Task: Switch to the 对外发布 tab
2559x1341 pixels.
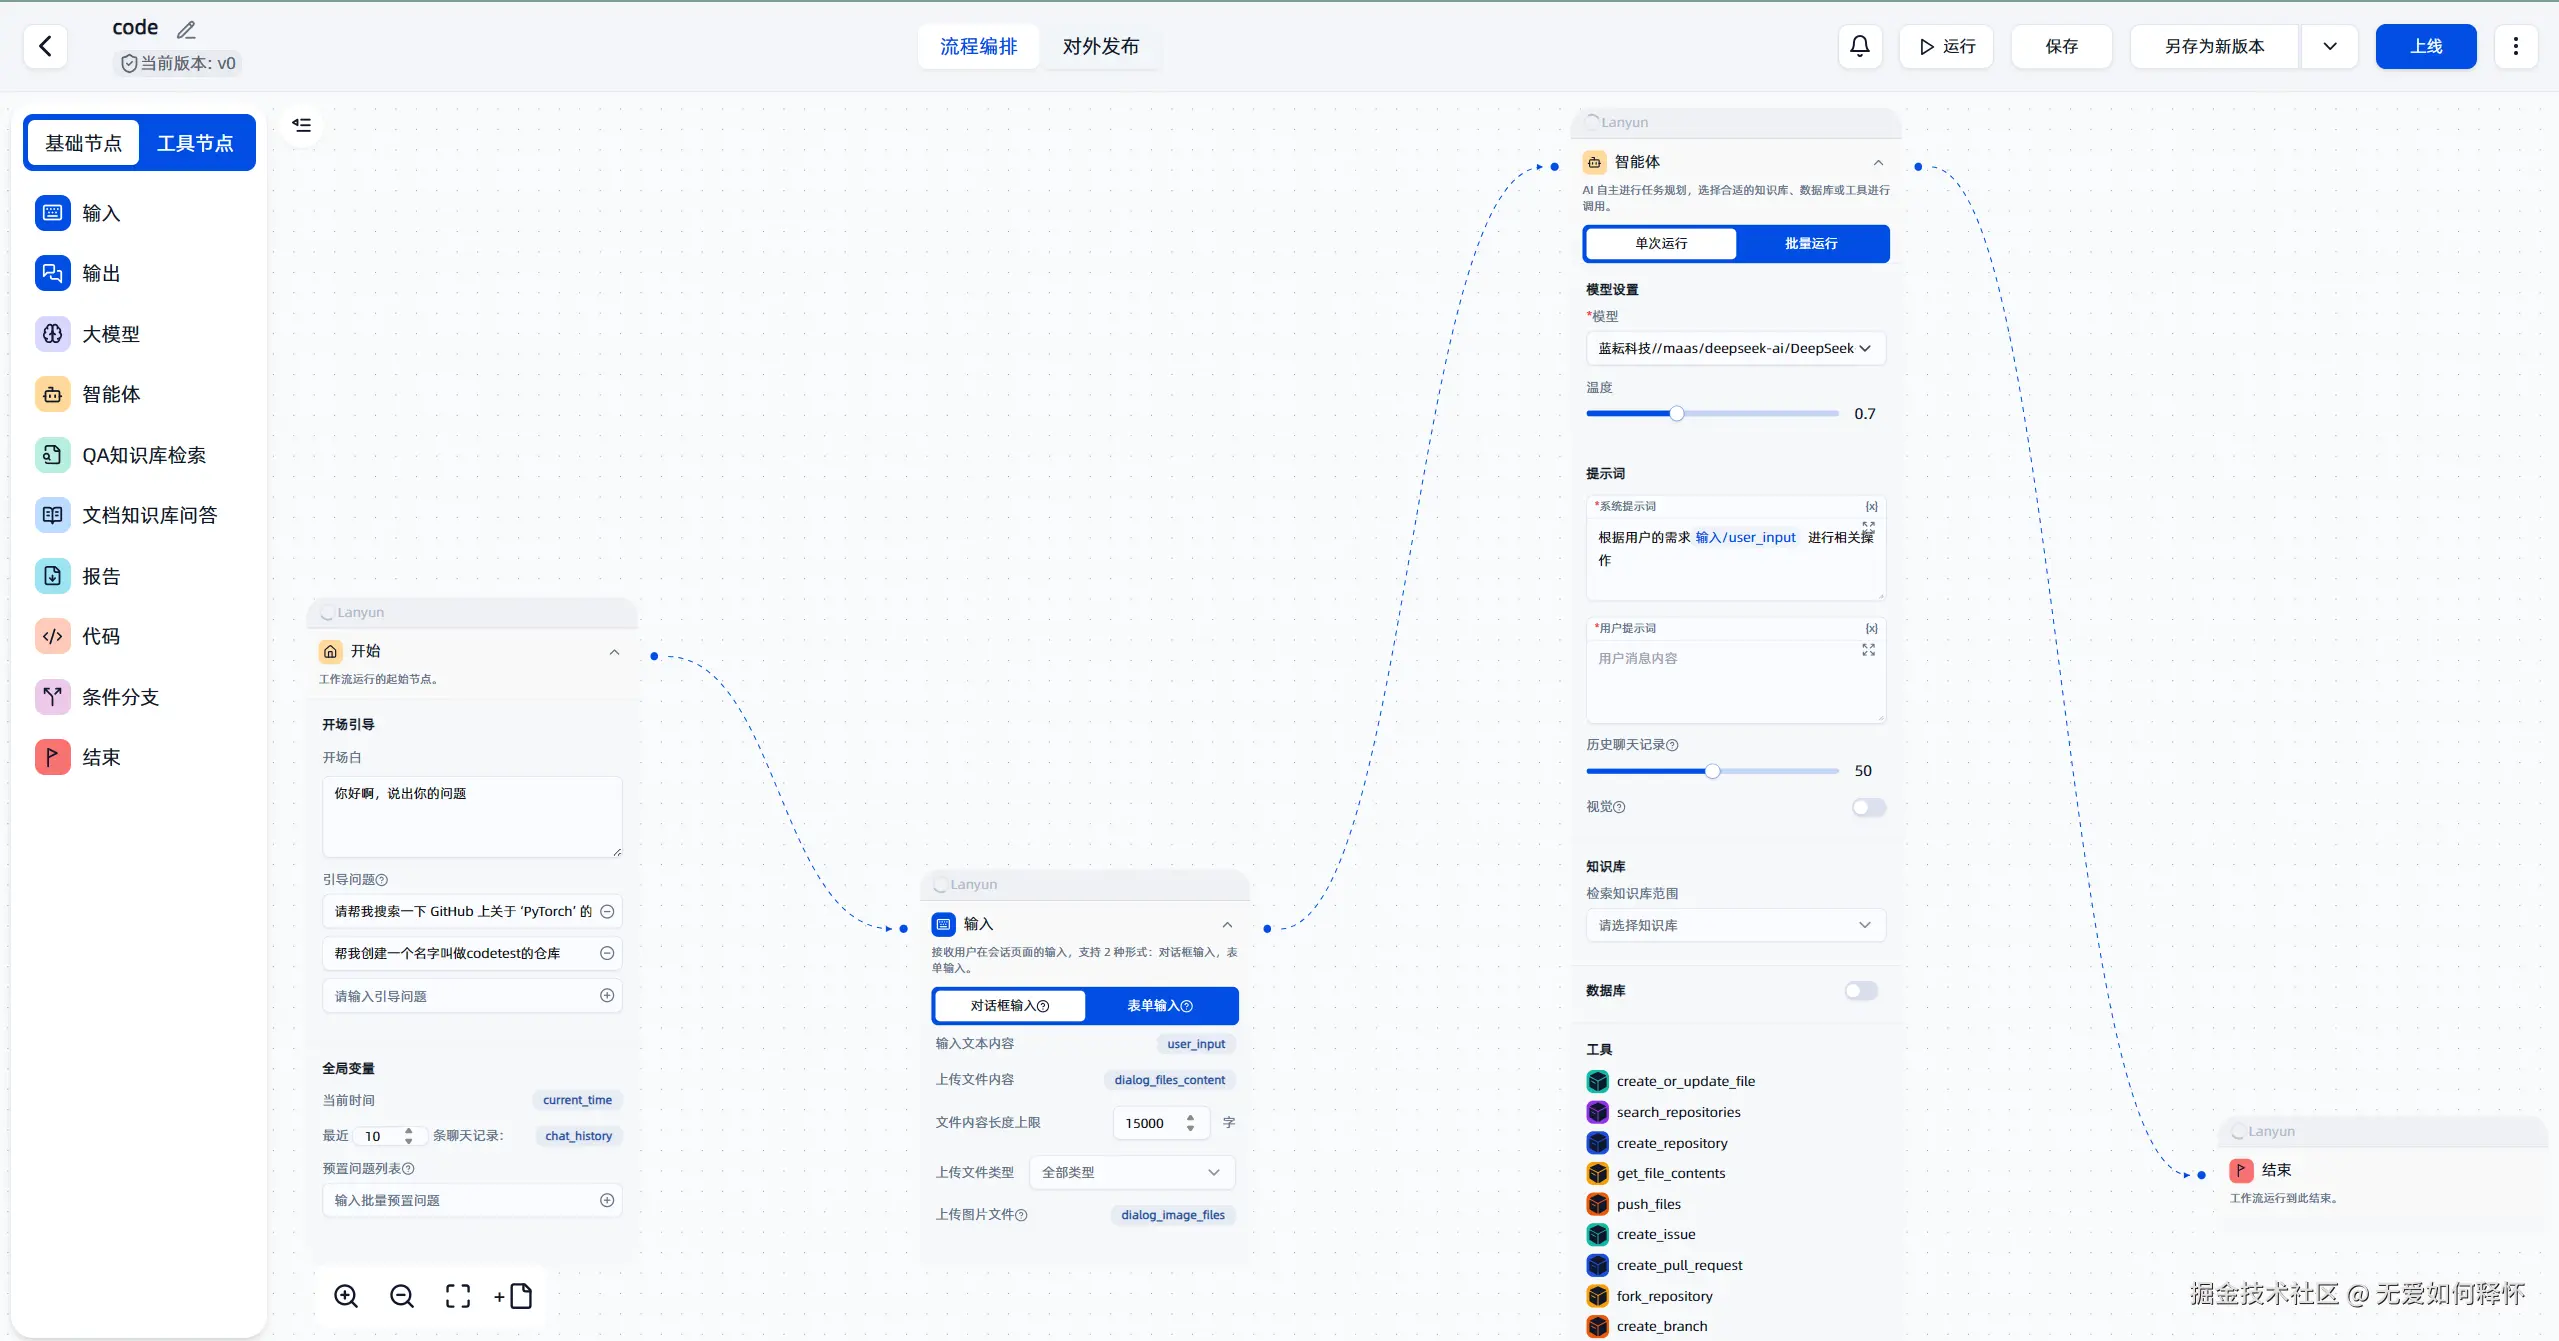Action: coord(1100,46)
